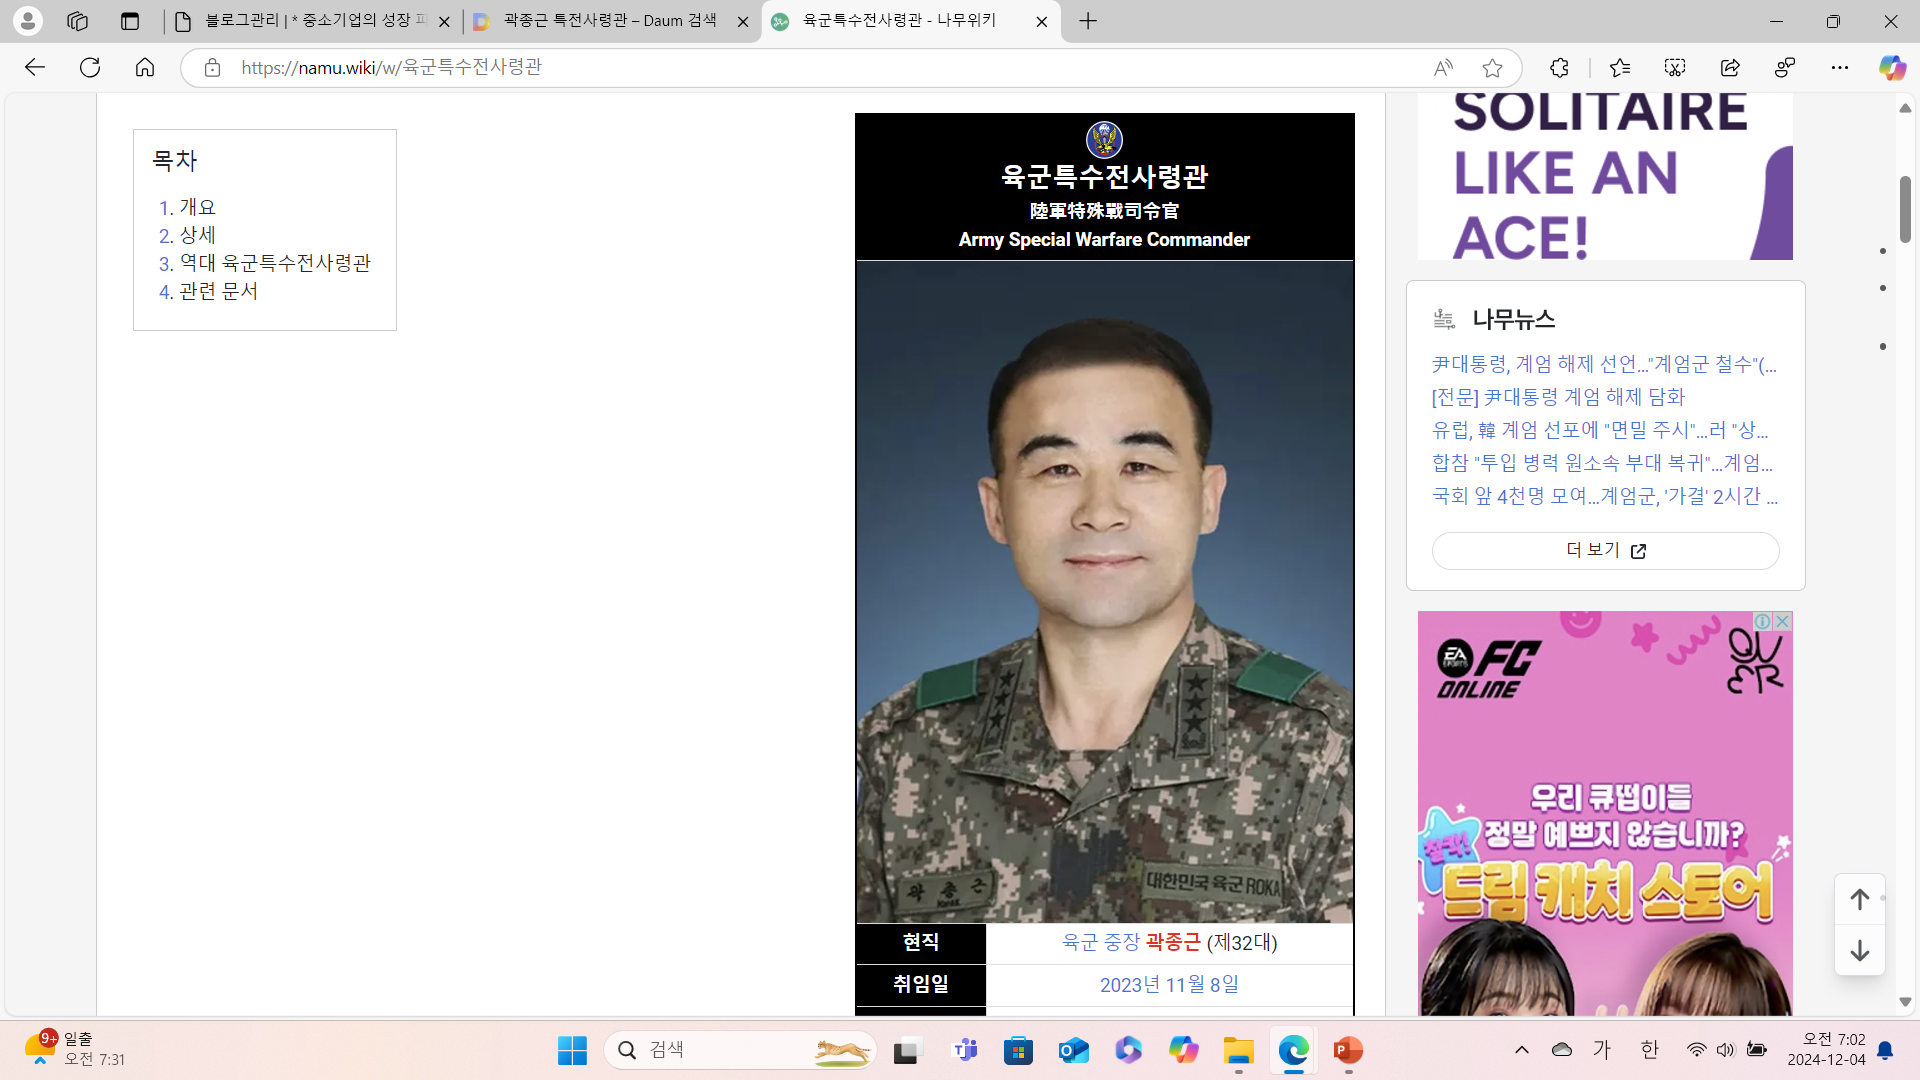Viewport: 1920px width, 1080px height.
Task: Add page to favorites star icon
Action: [x=1492, y=67]
